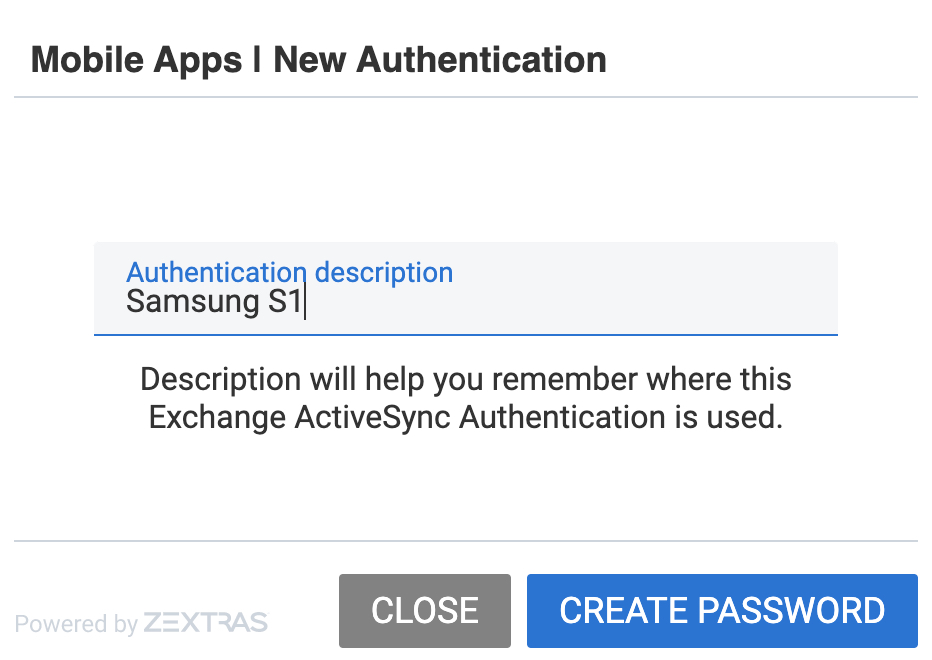Viewport: 932px width, 660px height.
Task: Click the divider line below the dialog title
Action: click(465, 97)
